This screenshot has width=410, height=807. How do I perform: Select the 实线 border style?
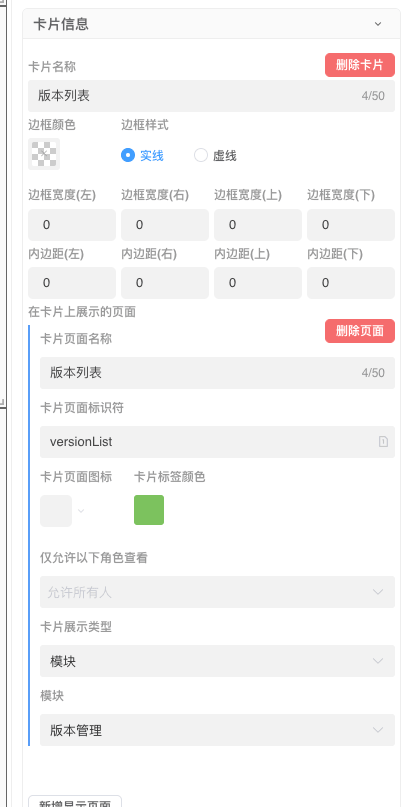[142, 155]
